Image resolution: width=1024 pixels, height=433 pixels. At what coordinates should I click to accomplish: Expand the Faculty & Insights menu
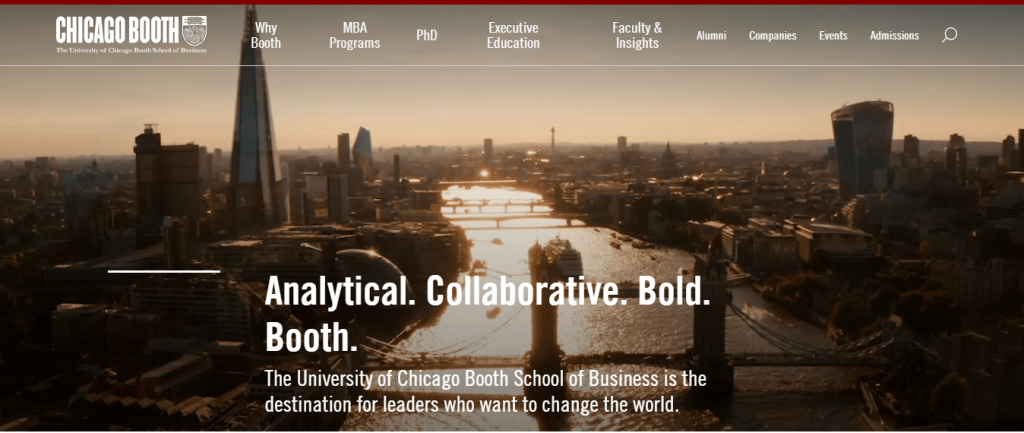(637, 35)
